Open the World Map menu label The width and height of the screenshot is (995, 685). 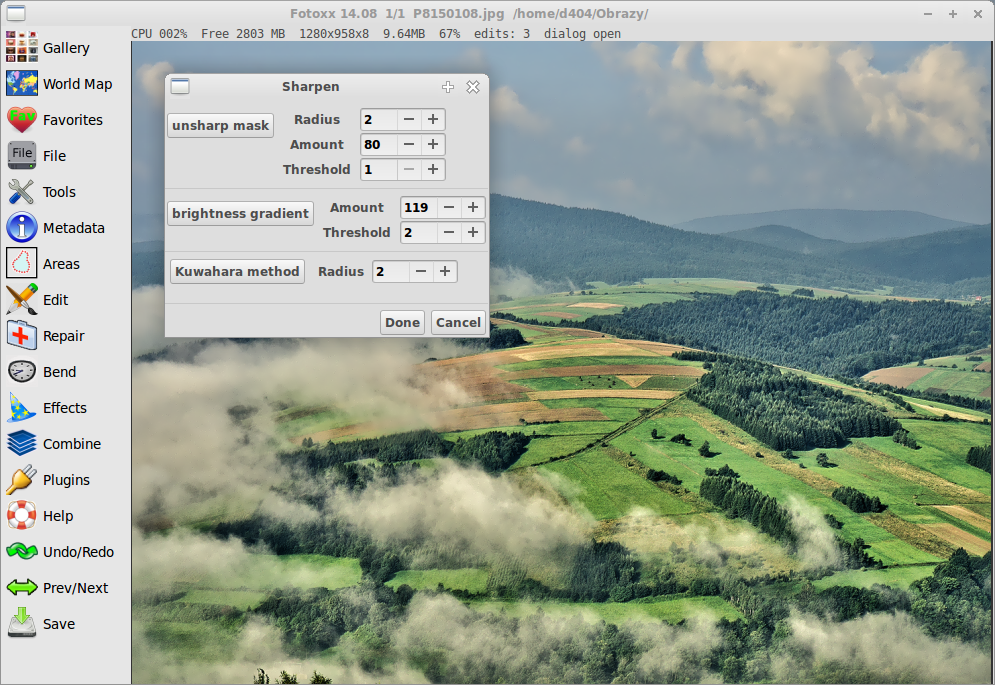click(77, 84)
